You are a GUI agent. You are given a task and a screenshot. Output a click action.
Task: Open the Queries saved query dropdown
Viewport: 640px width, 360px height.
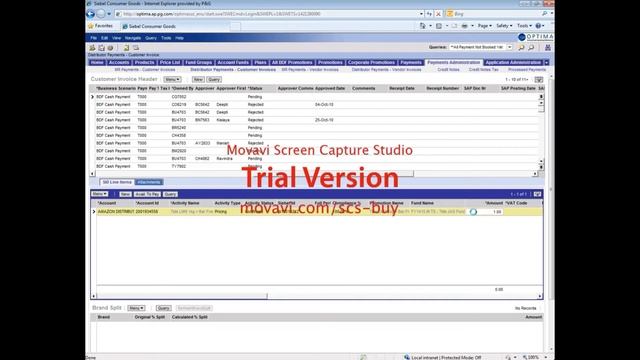(509, 47)
